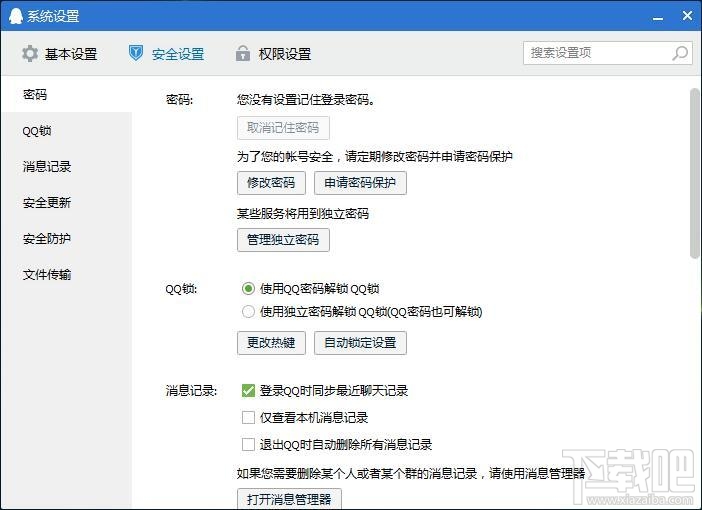702x510 pixels.
Task: Open 自动锁定设置
Action: tap(360, 343)
